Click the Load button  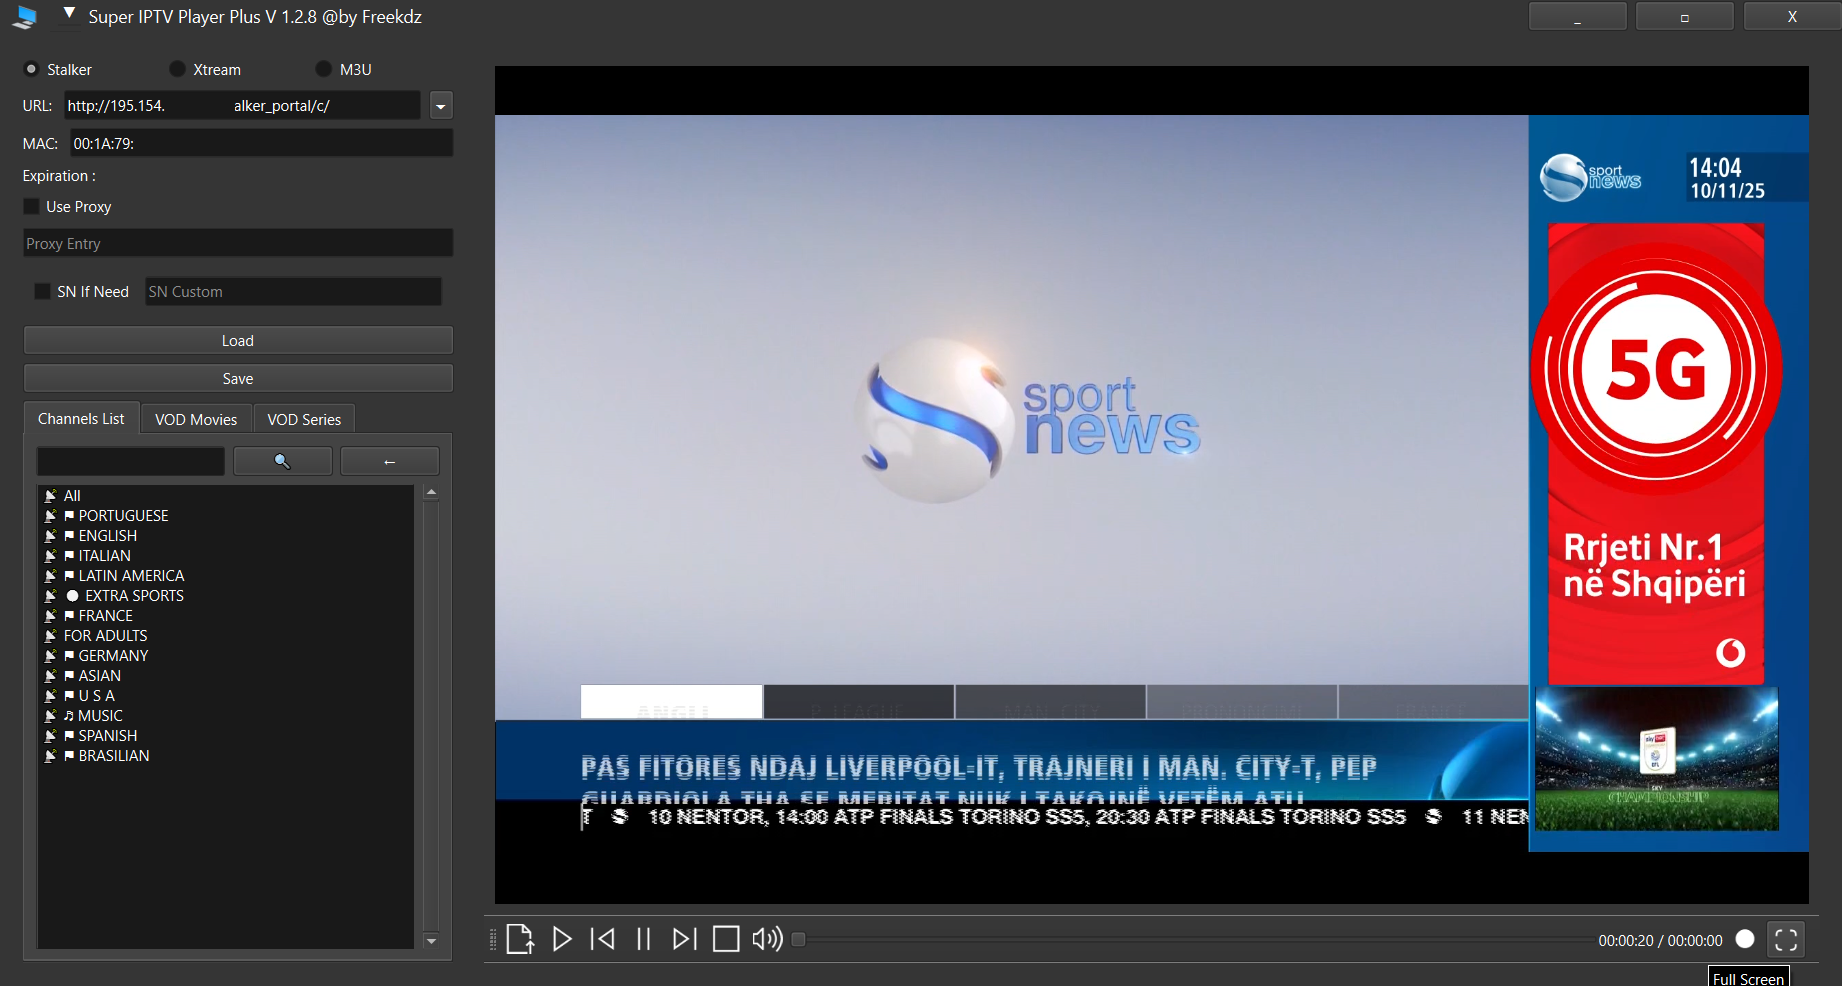point(238,340)
